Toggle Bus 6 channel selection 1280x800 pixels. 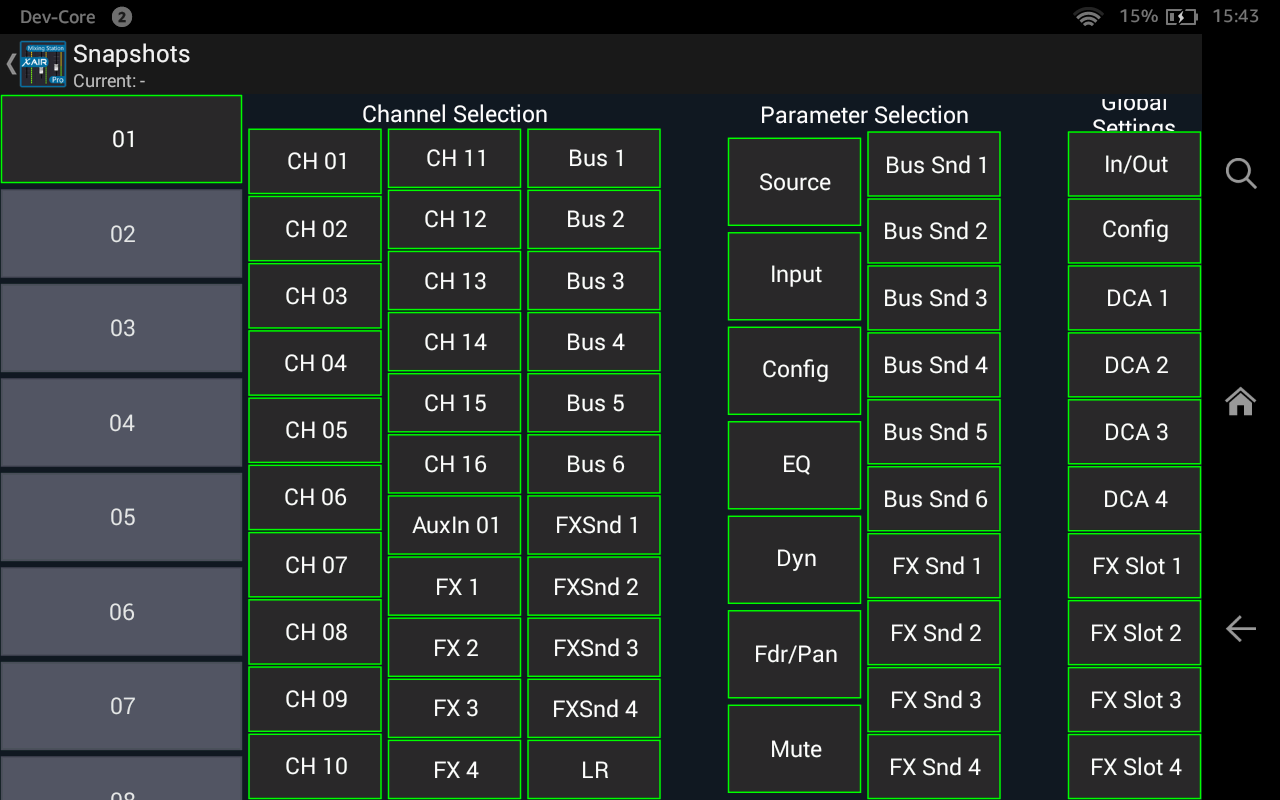594,464
